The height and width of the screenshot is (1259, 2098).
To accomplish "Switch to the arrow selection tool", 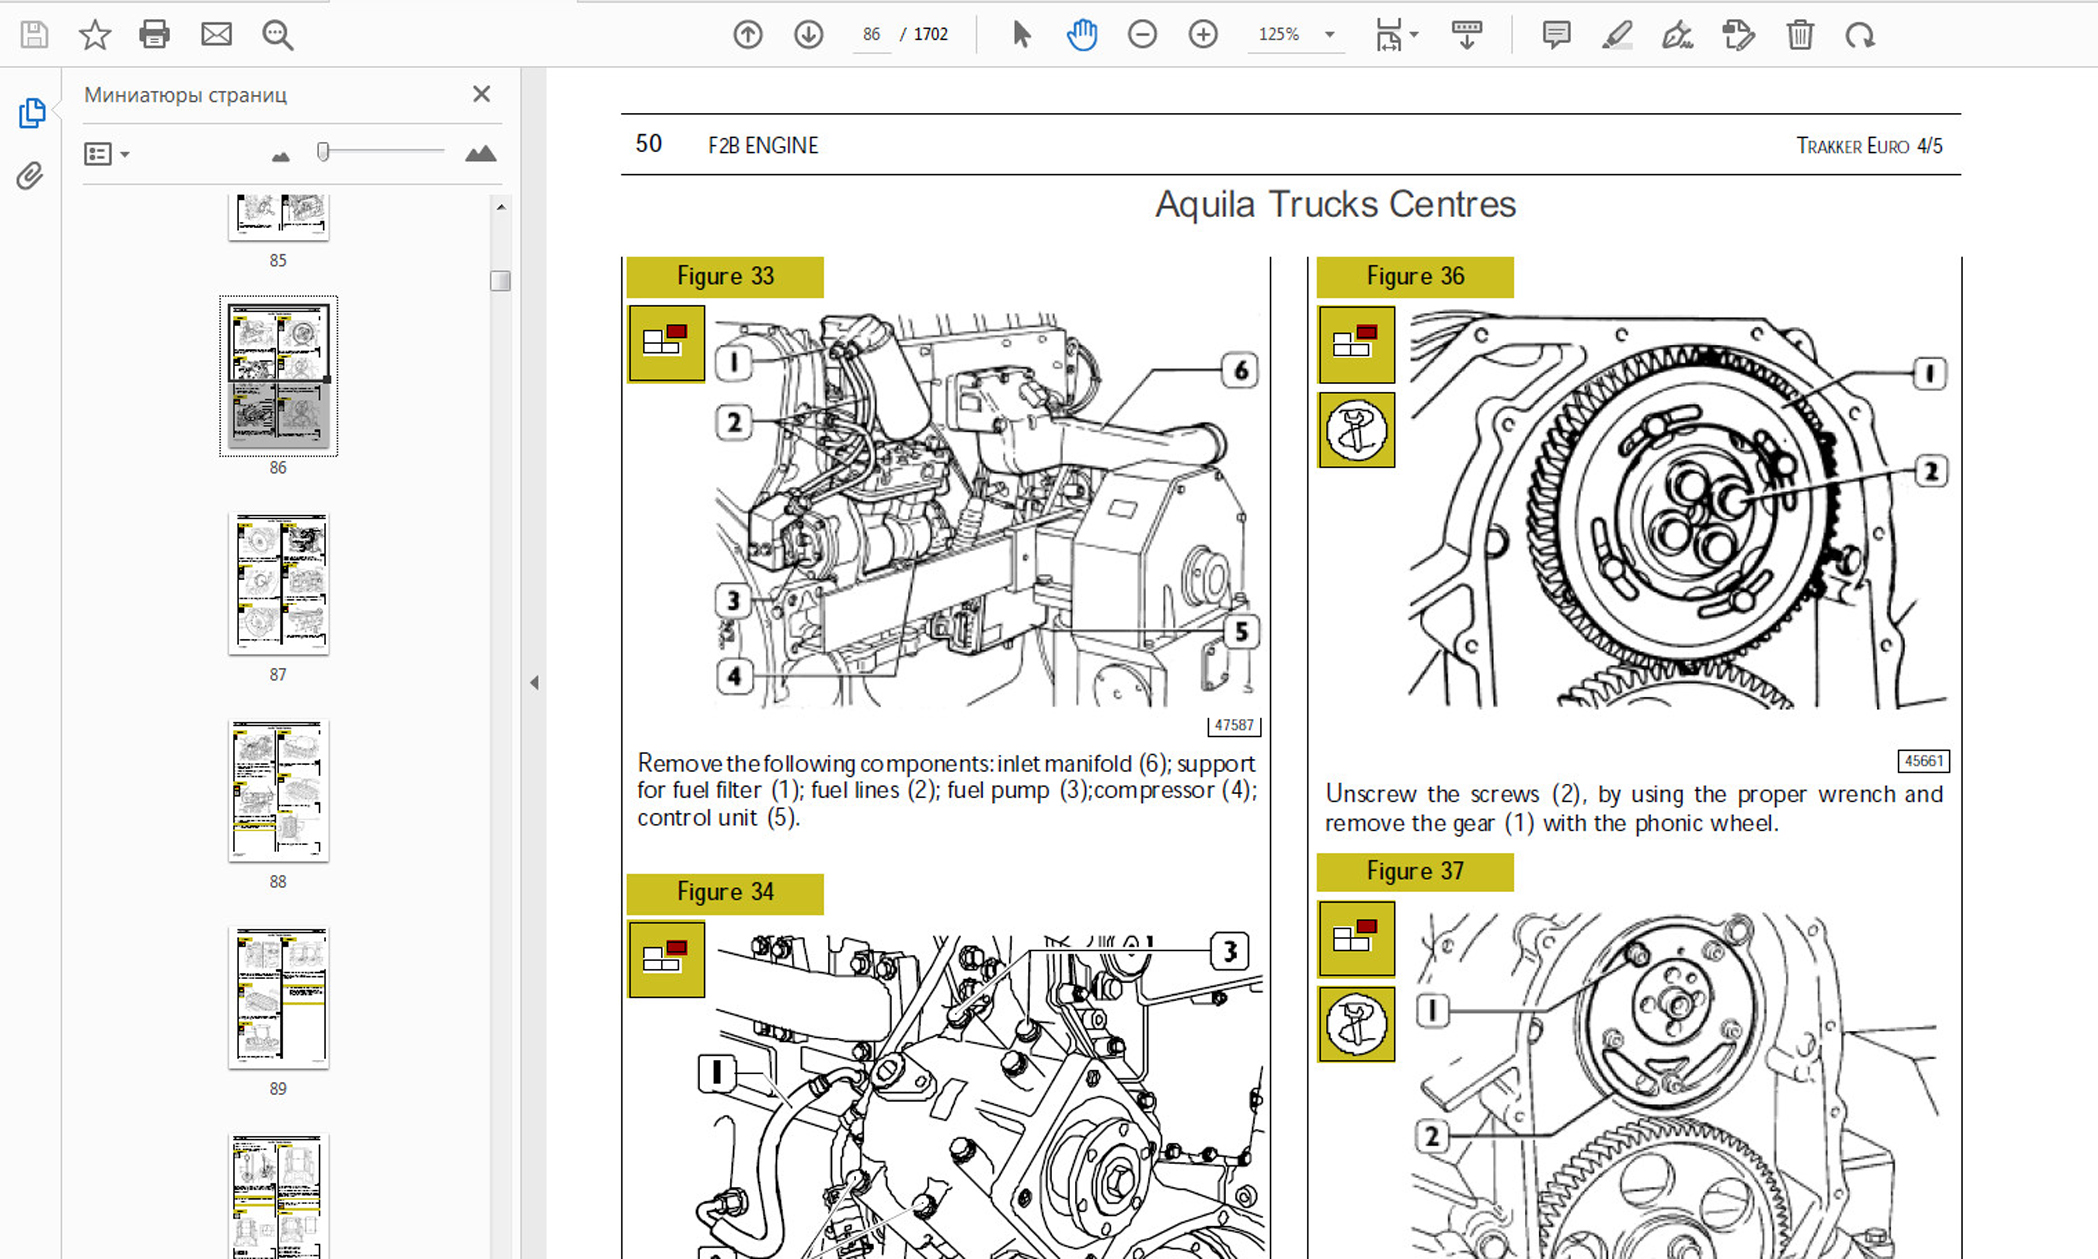I will coord(1021,35).
